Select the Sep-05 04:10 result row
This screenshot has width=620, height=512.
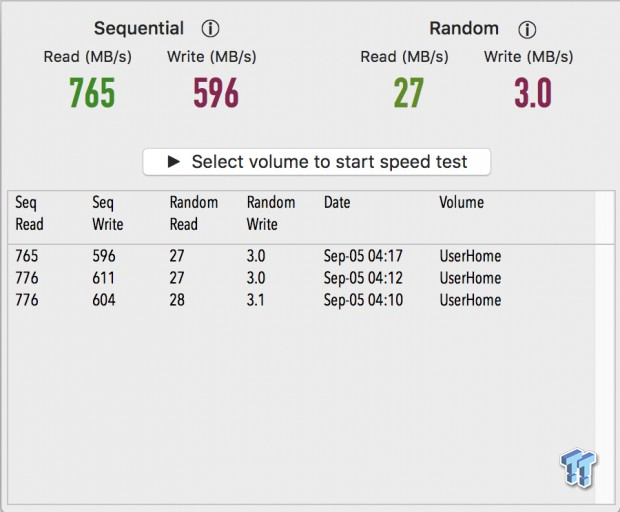pos(301,300)
